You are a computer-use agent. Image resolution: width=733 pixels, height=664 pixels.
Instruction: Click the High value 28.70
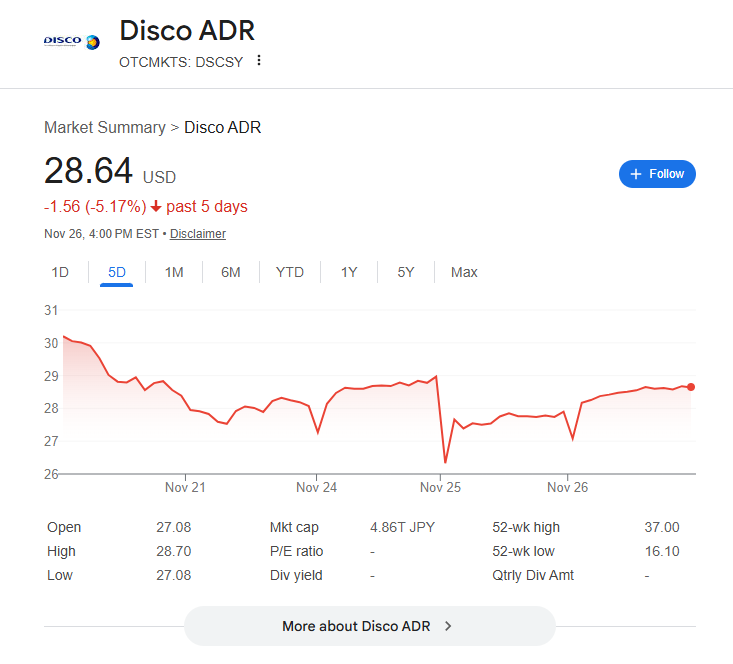pyautogui.click(x=173, y=551)
